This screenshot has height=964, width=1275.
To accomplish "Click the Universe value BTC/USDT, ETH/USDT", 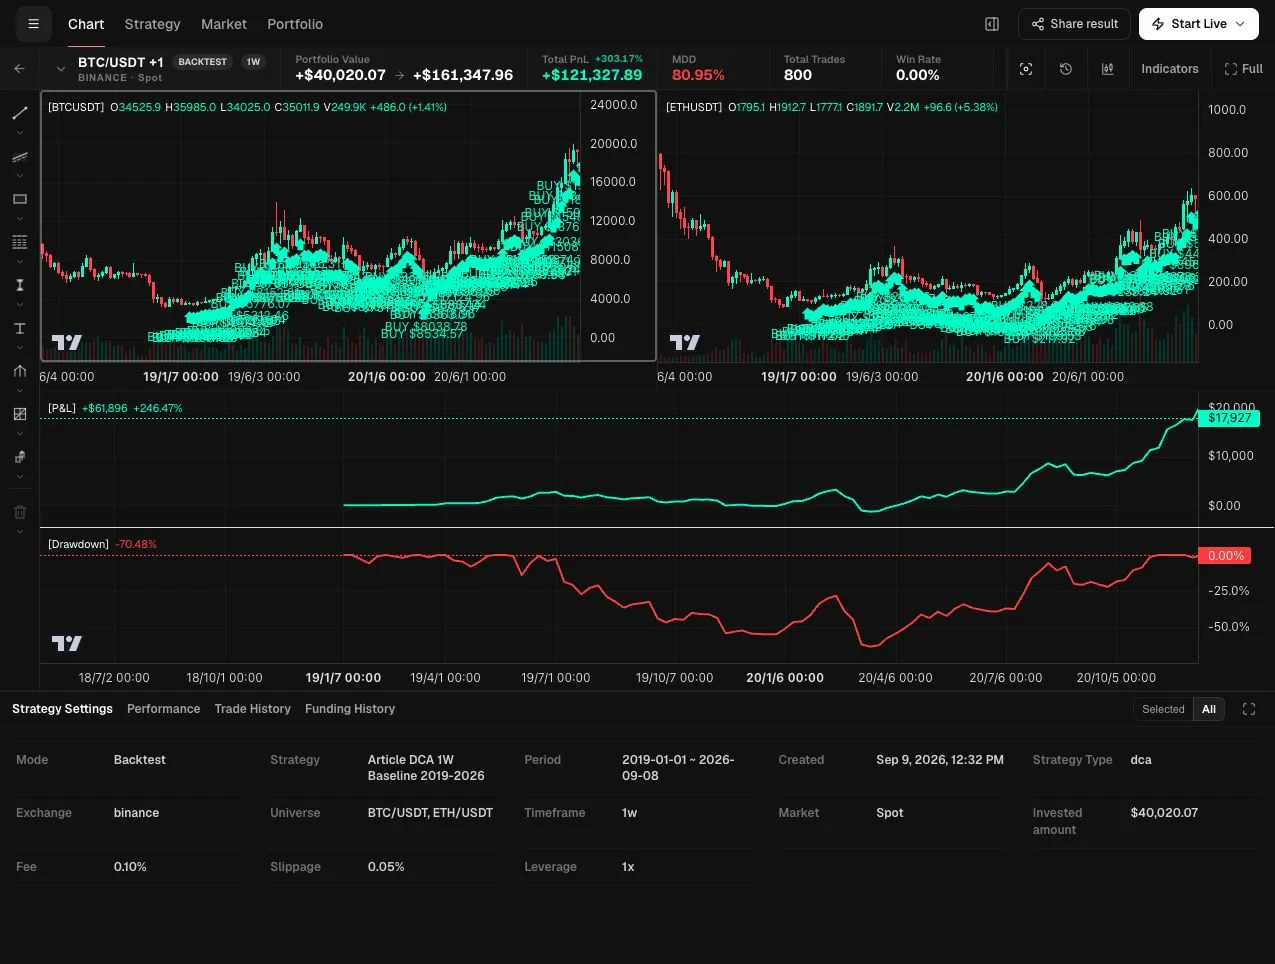I will point(430,813).
